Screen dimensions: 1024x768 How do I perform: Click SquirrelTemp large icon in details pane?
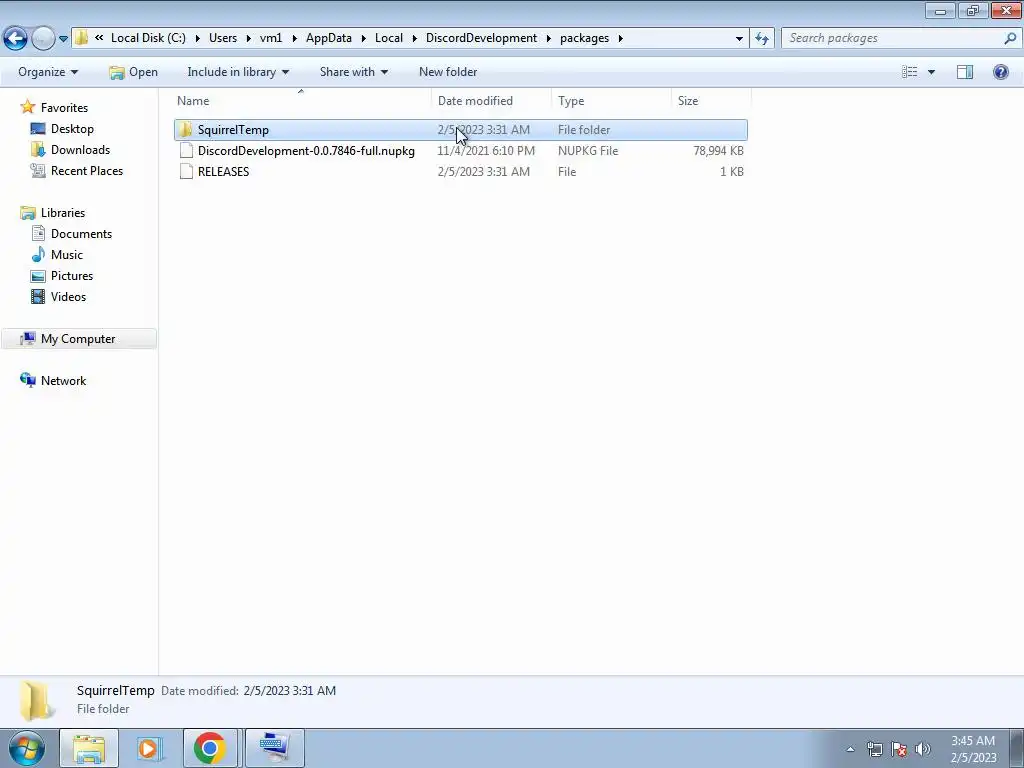click(x=35, y=700)
